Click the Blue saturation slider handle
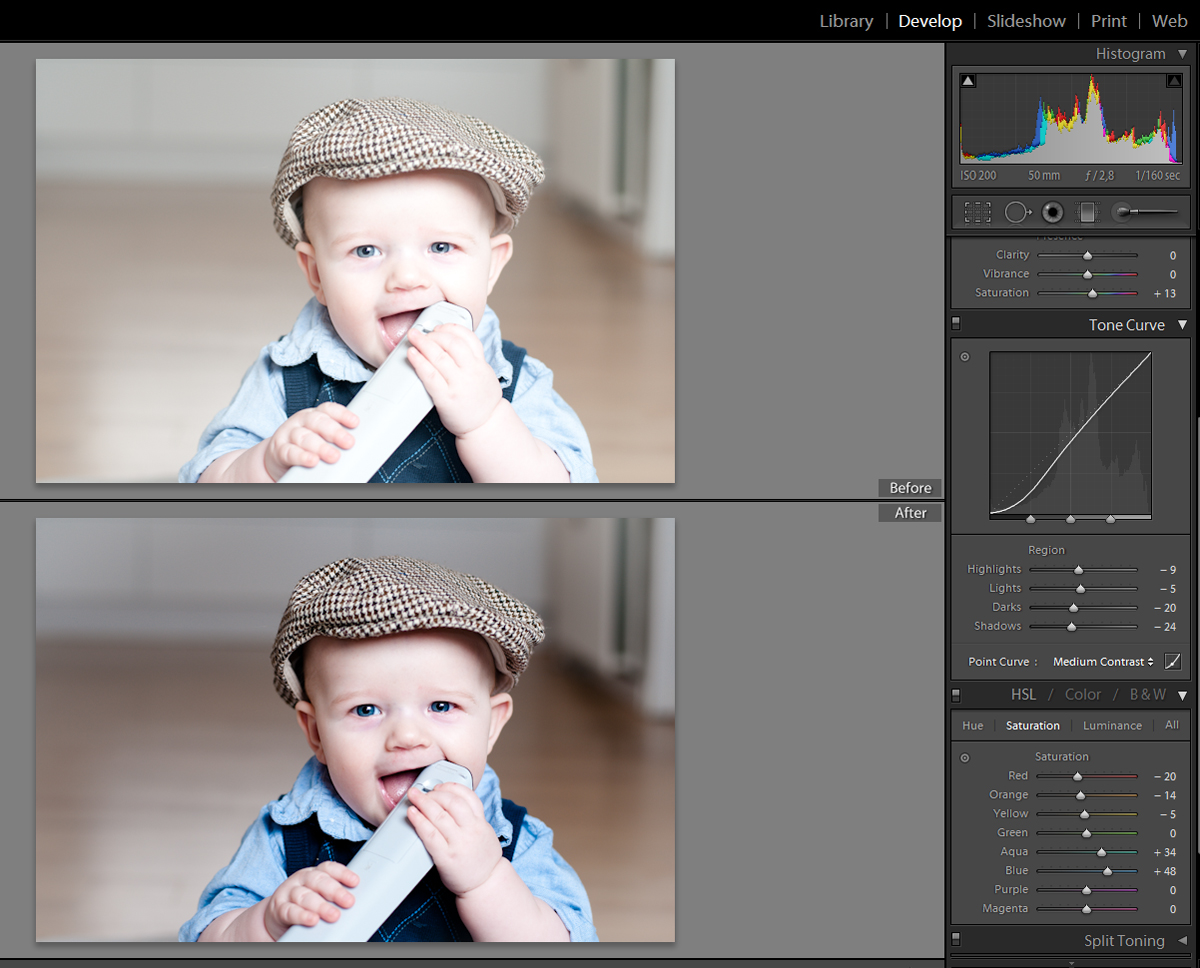 coord(1107,871)
